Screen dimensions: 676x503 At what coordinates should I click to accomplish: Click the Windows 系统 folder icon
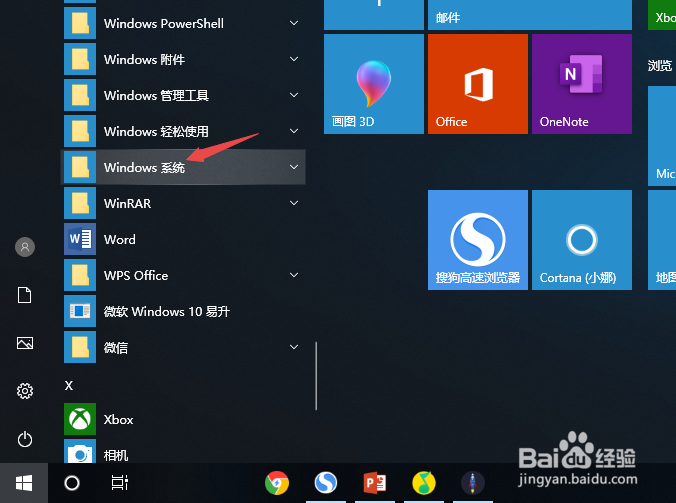click(x=80, y=167)
